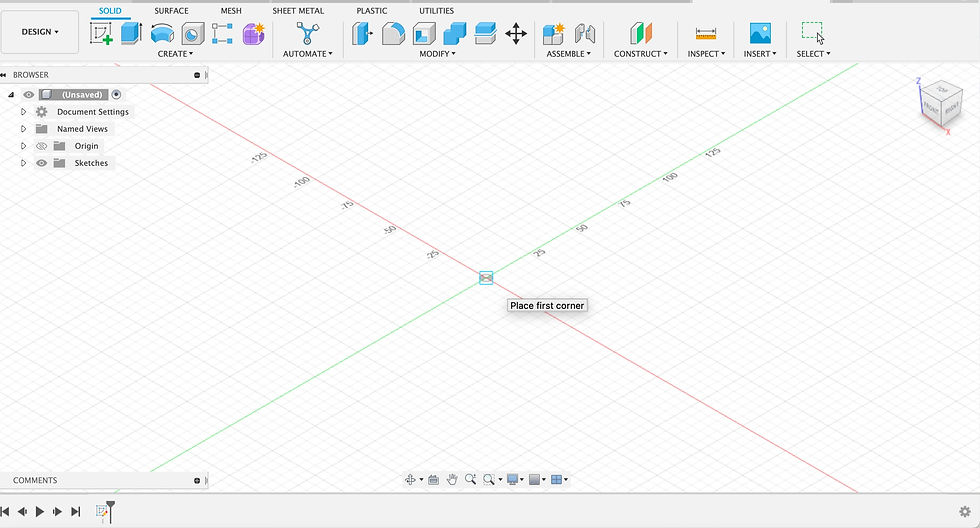Click the Viewports layout icon
Image resolution: width=980 pixels, height=528 pixels.
coord(556,479)
